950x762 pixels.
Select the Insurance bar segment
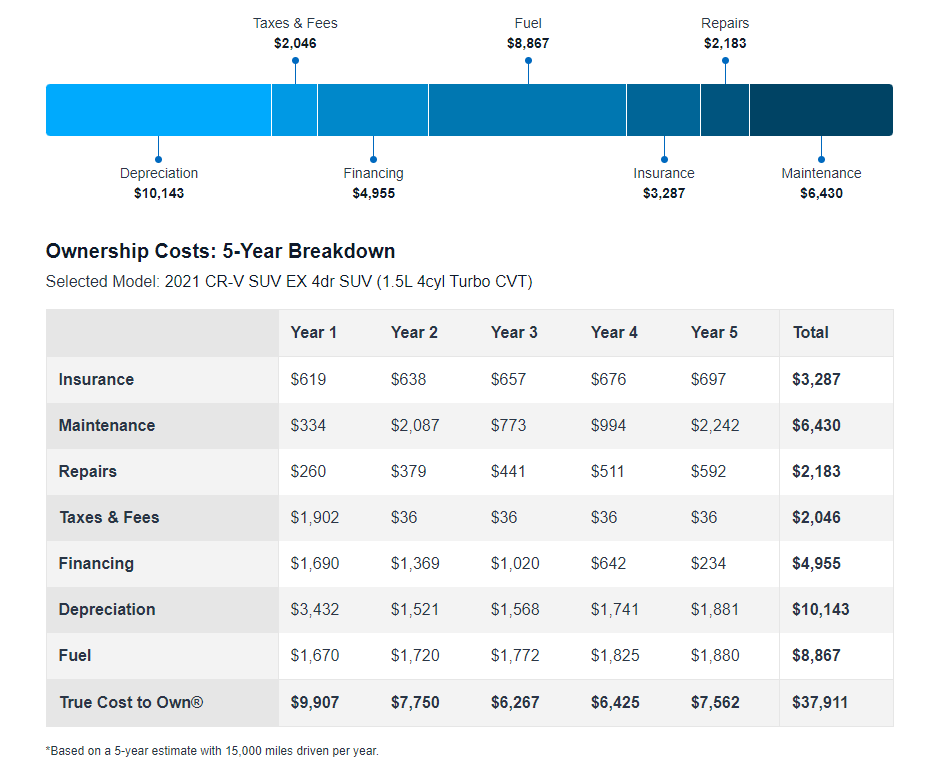(x=663, y=110)
